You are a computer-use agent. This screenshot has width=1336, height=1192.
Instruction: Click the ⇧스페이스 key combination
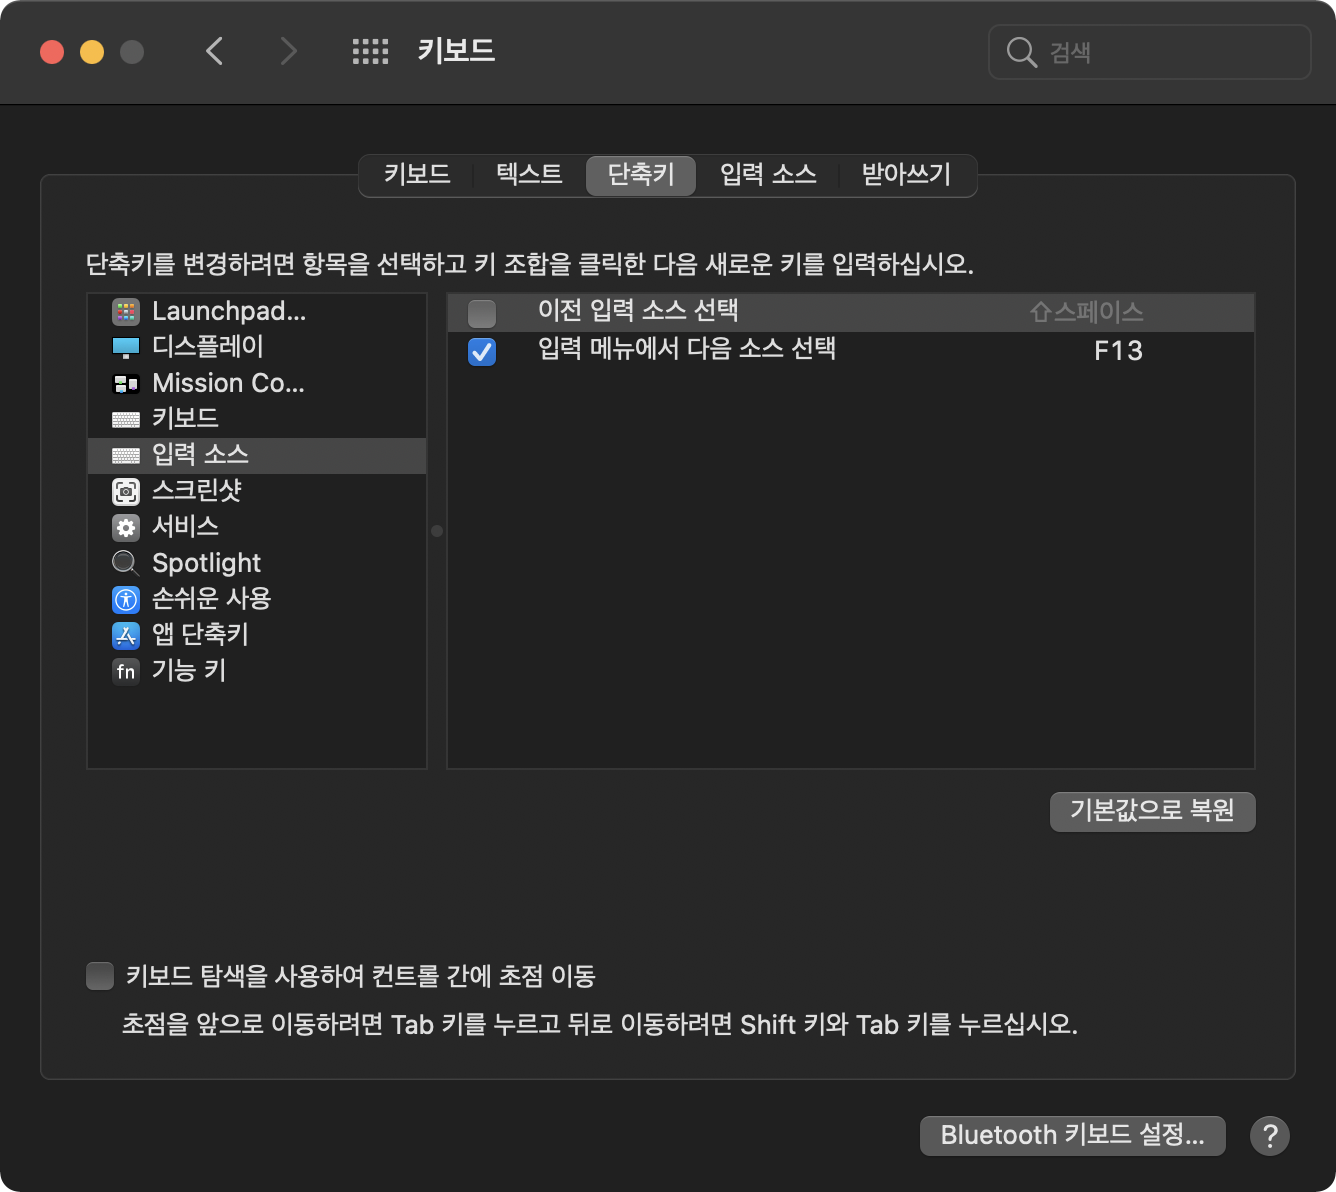click(x=1086, y=313)
